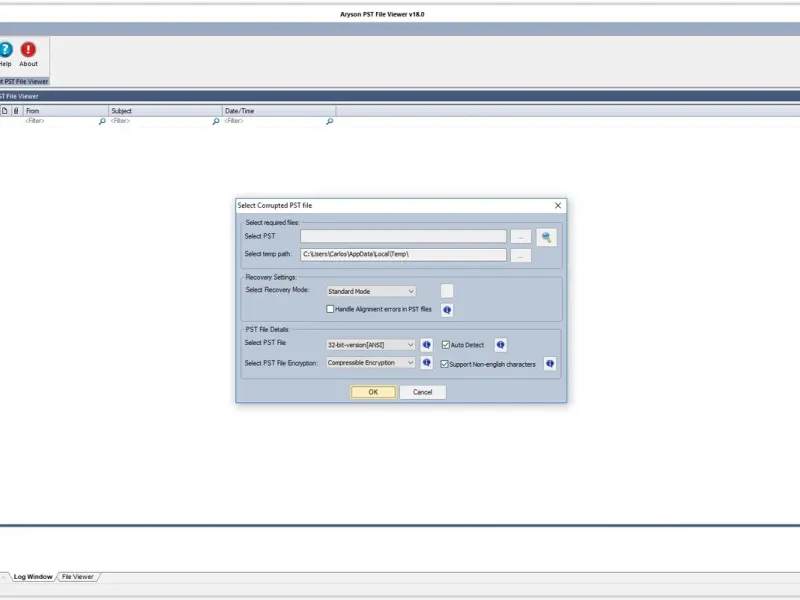Viewport: 800px width, 600px height.
Task: Click the Date/Time filter search icon
Action: 330,121
